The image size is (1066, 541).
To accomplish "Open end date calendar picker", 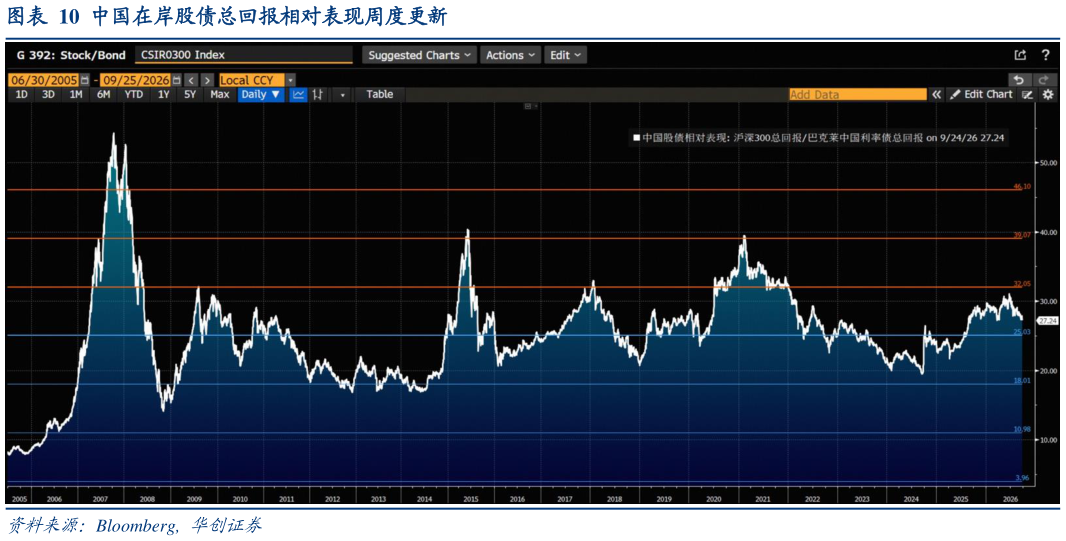I will pos(177,80).
